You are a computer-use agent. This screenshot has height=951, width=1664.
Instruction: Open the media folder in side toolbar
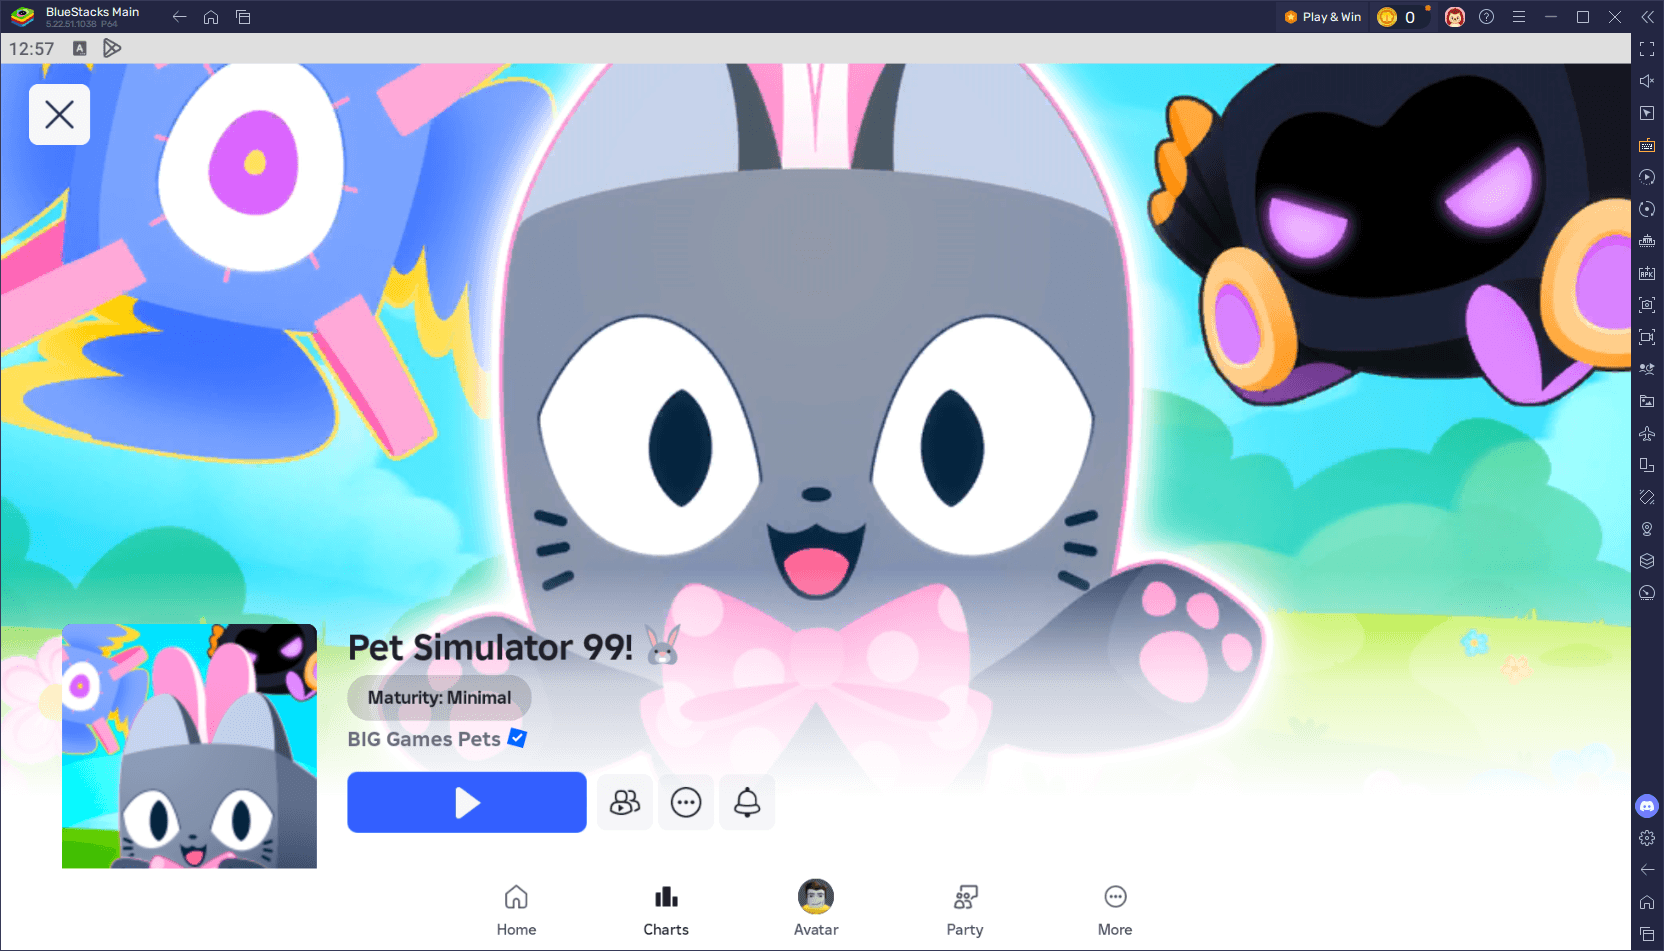point(1647,401)
